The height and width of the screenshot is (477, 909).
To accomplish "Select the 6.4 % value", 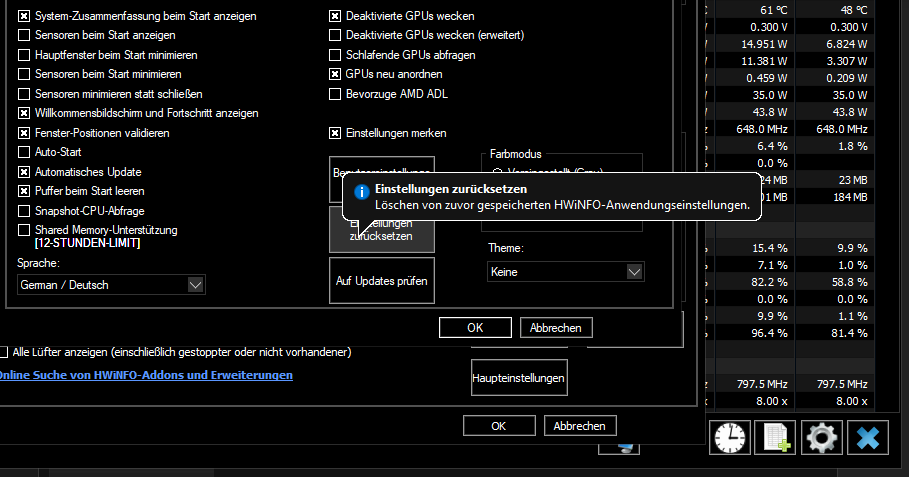I will pyautogui.click(x=772, y=146).
